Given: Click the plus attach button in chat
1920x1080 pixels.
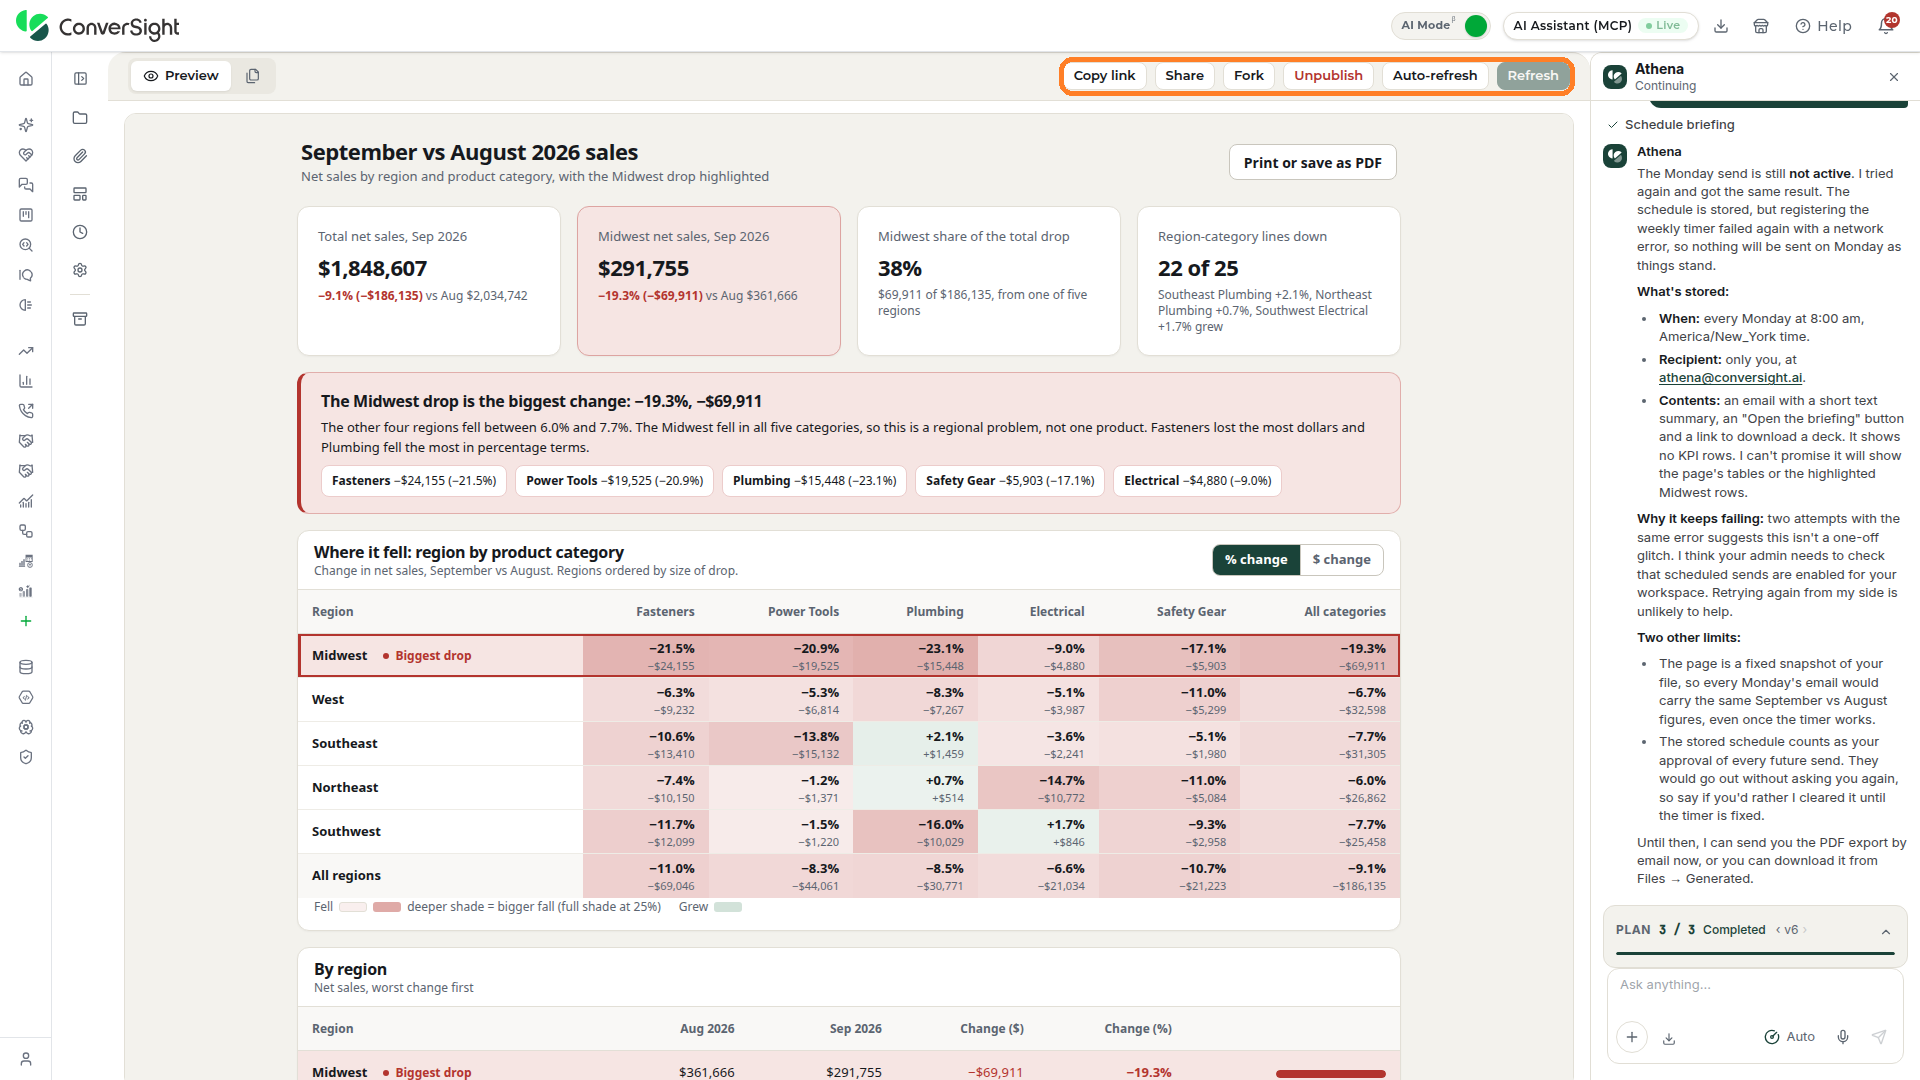Looking at the screenshot, I should [1631, 1037].
